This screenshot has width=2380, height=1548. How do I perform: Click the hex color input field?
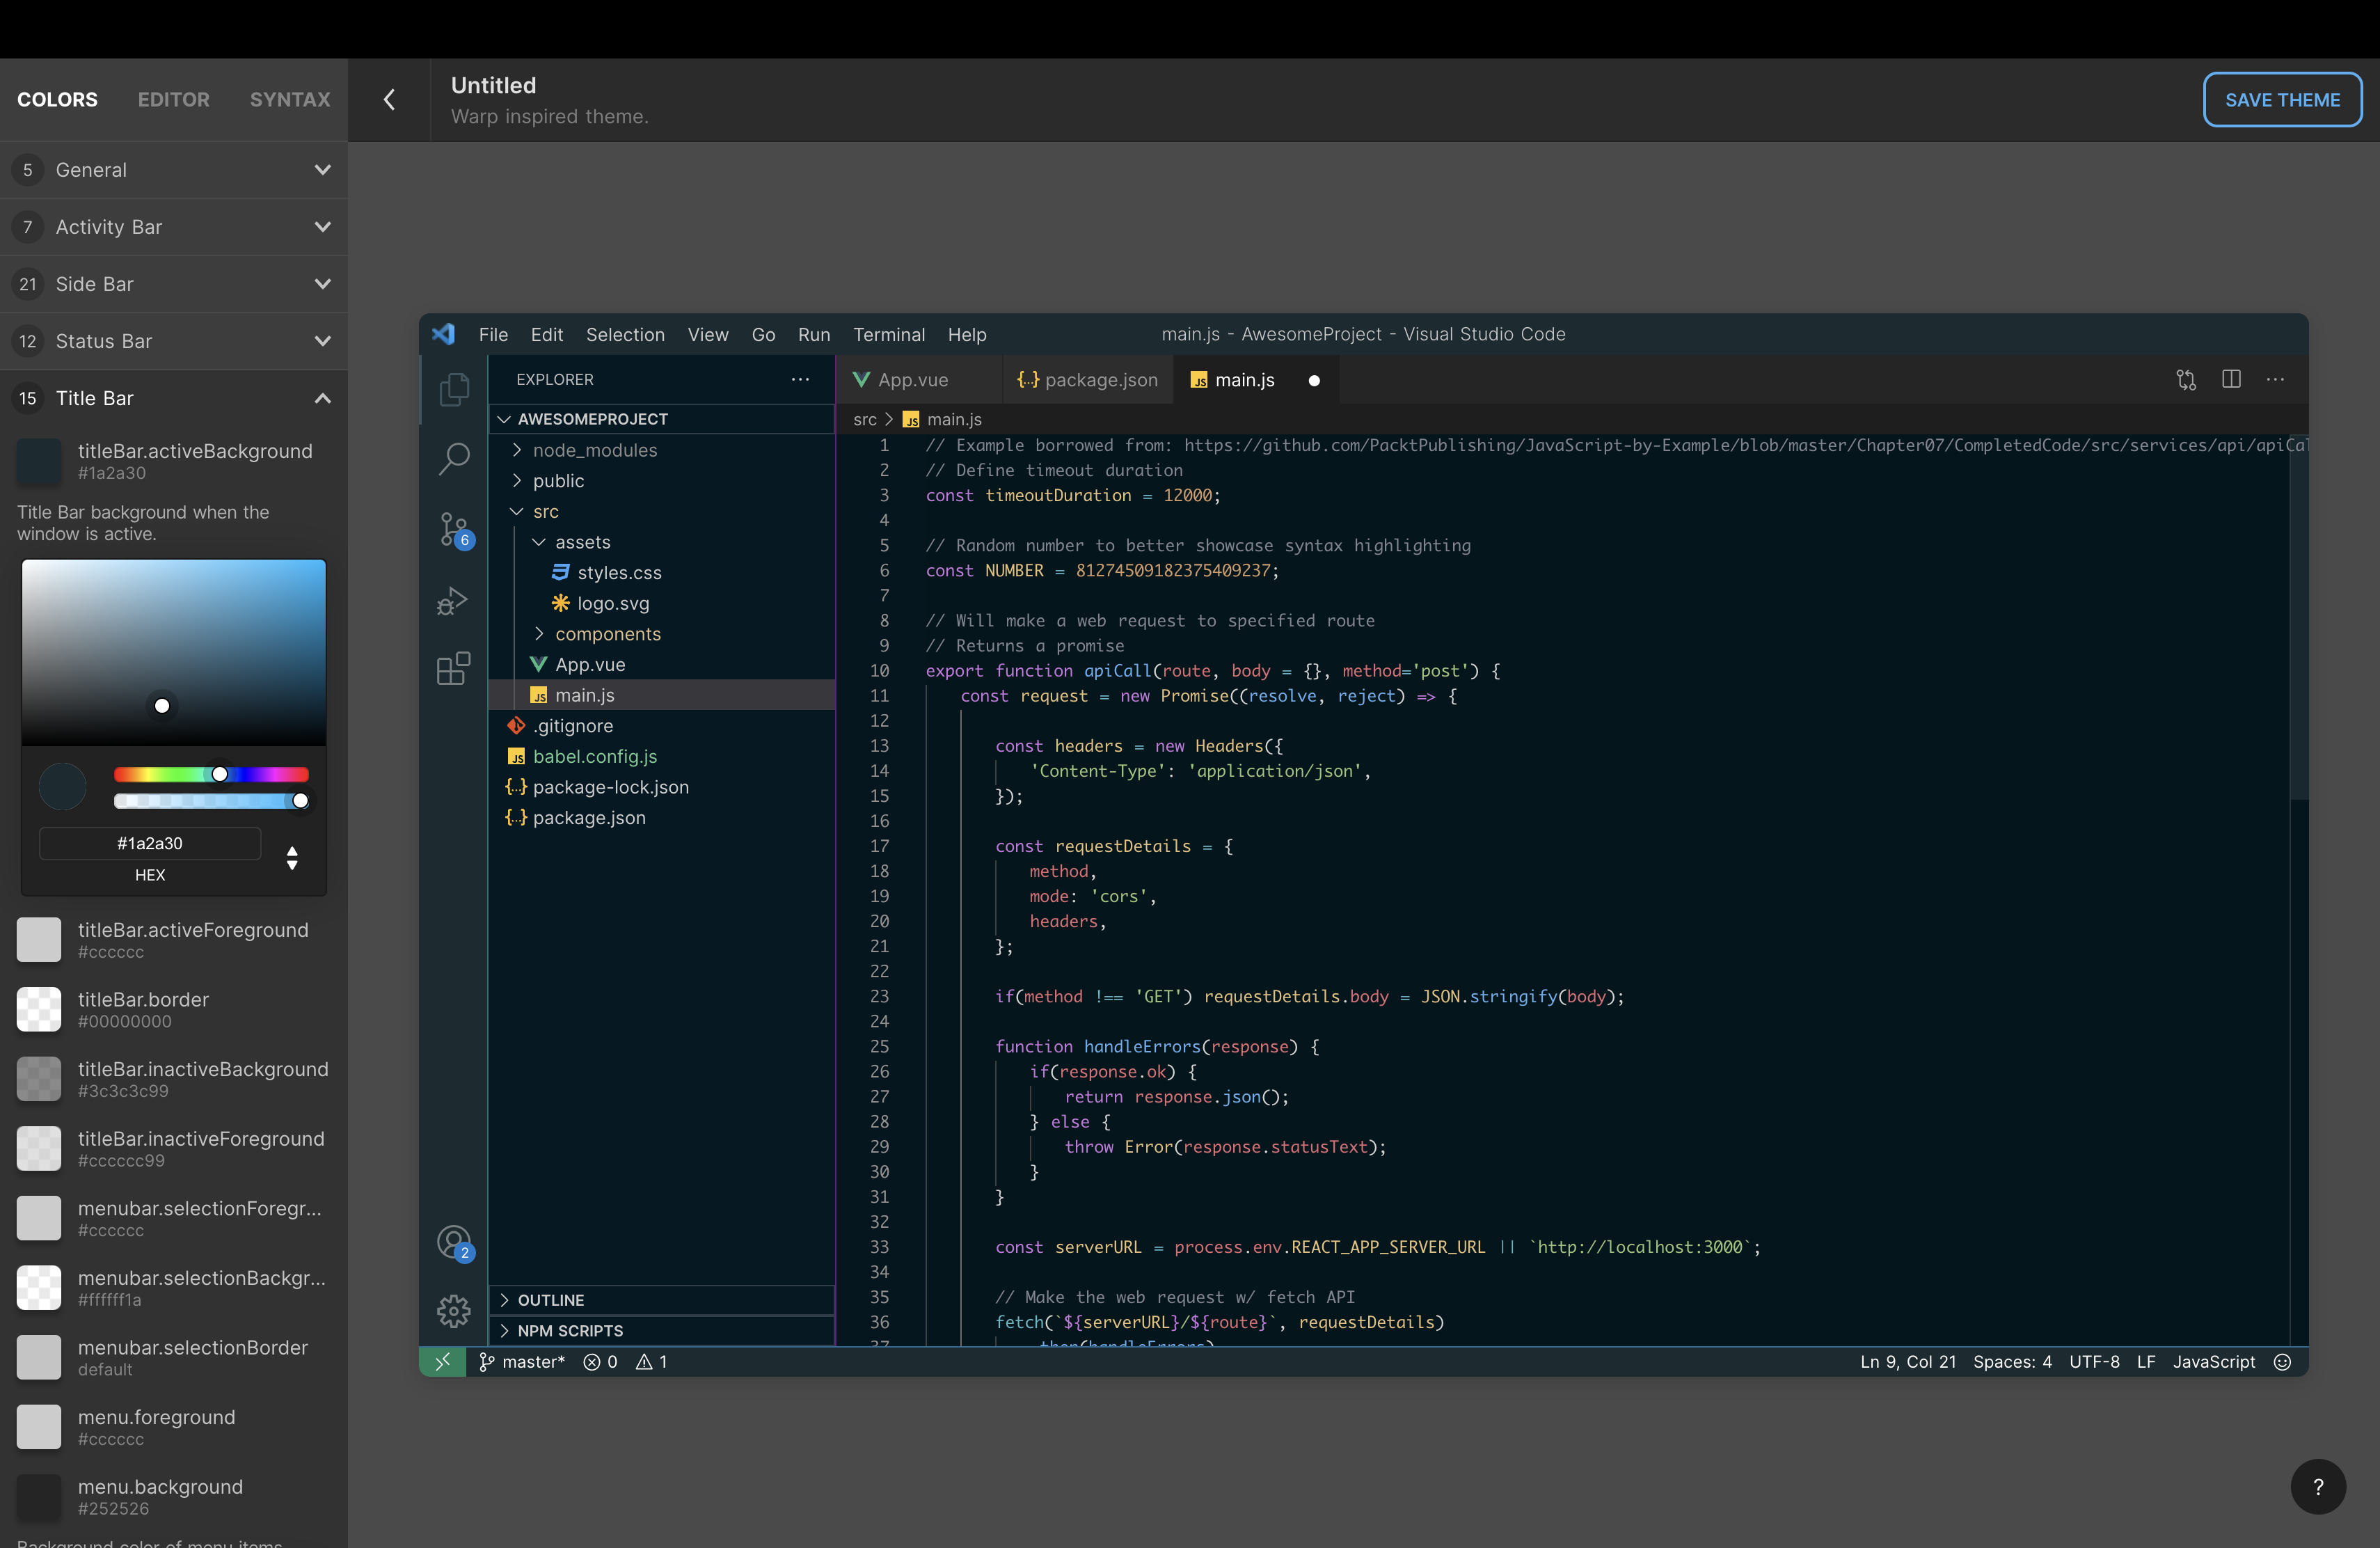tap(150, 843)
